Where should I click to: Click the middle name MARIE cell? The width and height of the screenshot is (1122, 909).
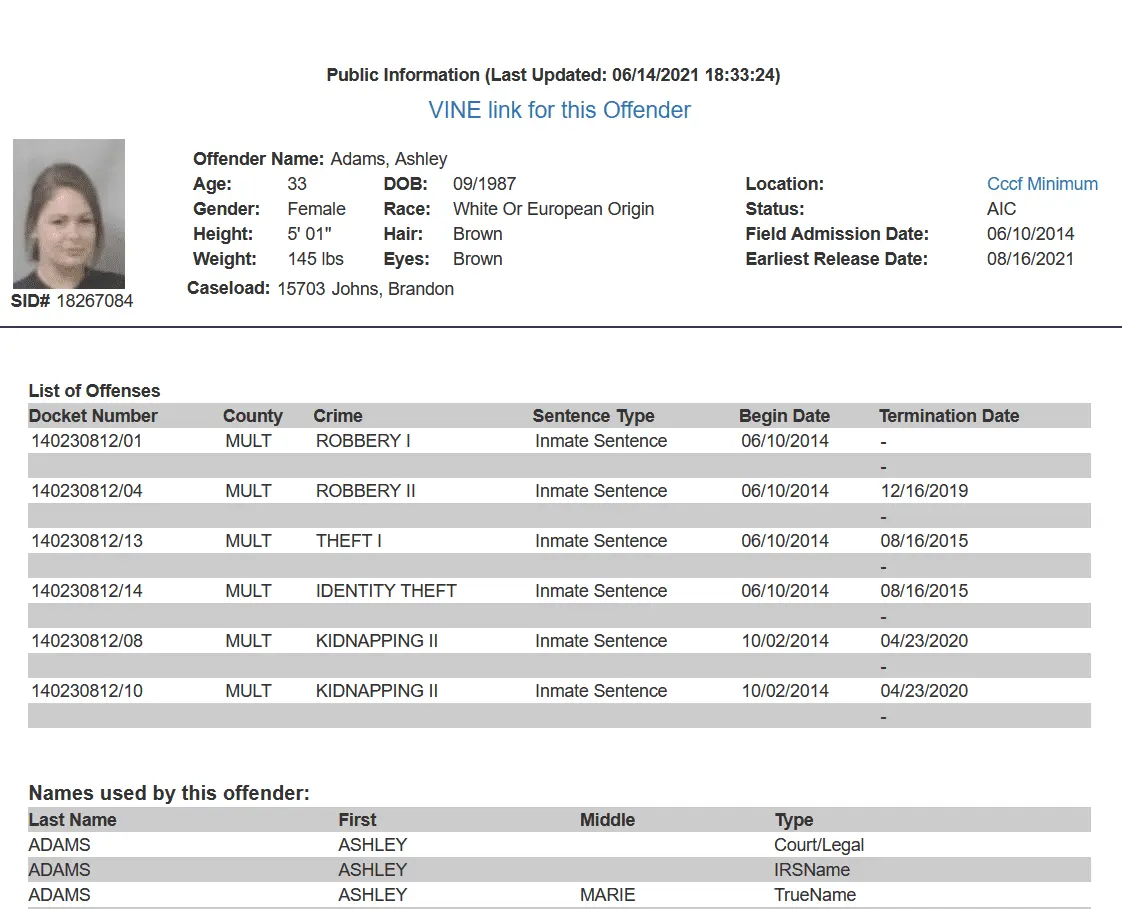[x=607, y=895]
